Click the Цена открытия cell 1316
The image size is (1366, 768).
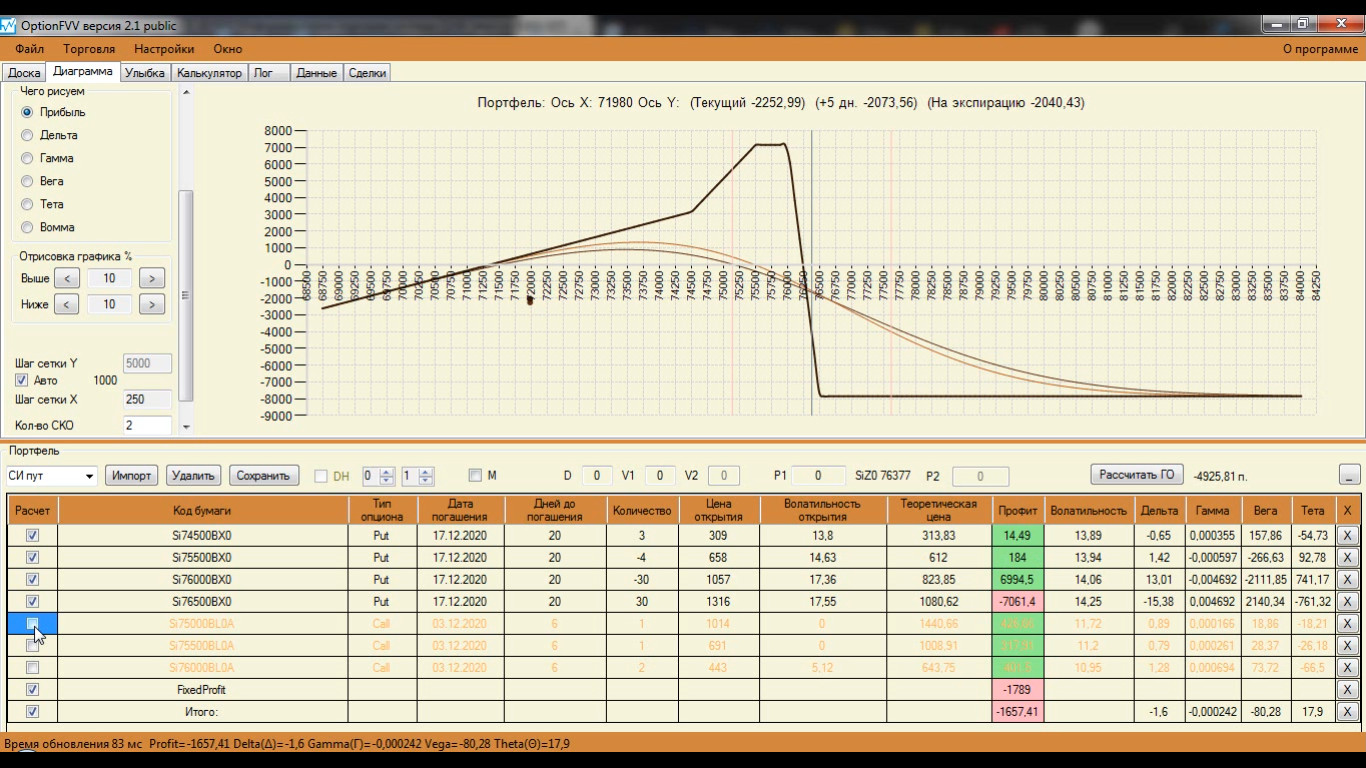pos(719,602)
